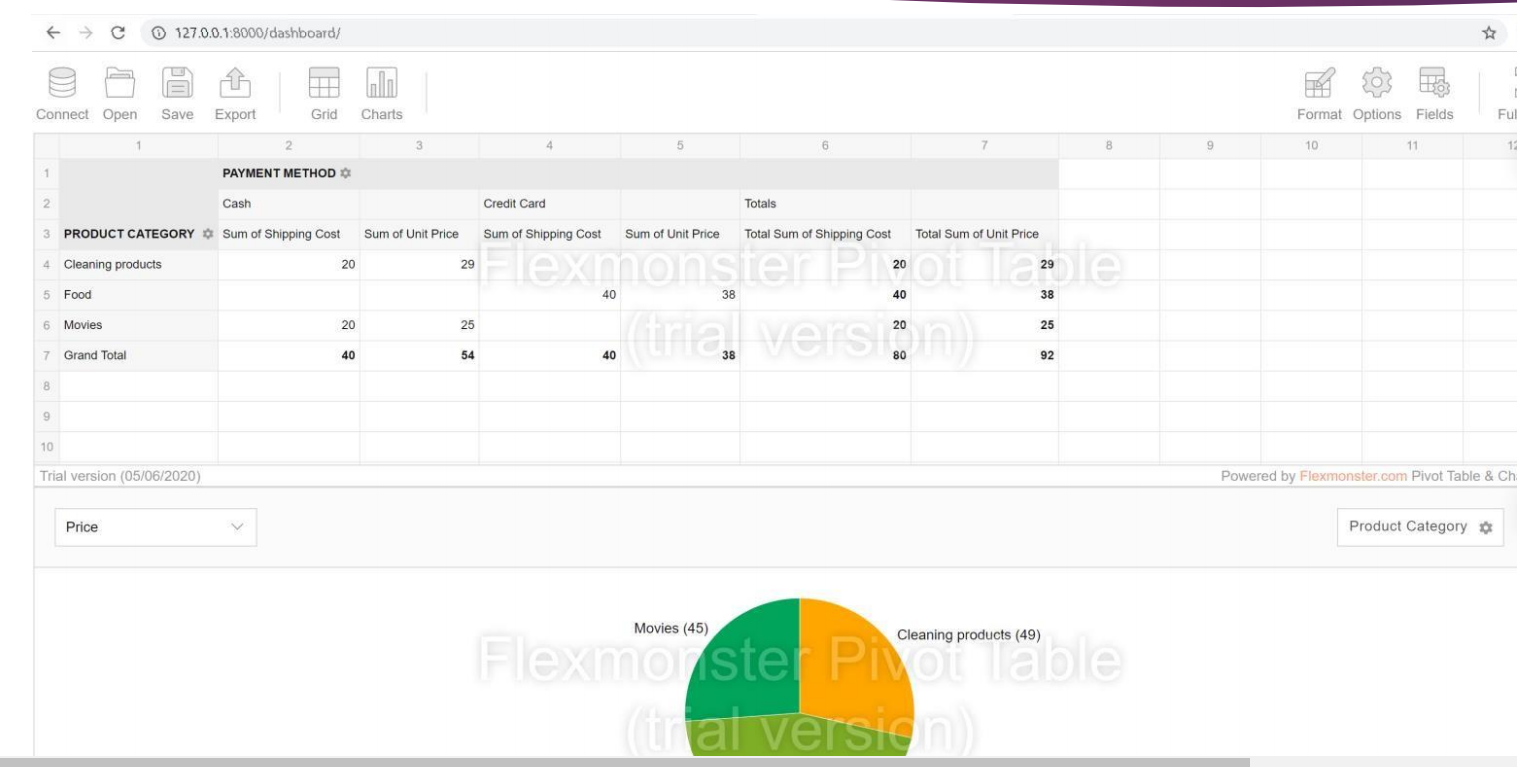Click the 'Trial version (05/06/2020)' status text
The image size is (1517, 767).
[120, 475]
